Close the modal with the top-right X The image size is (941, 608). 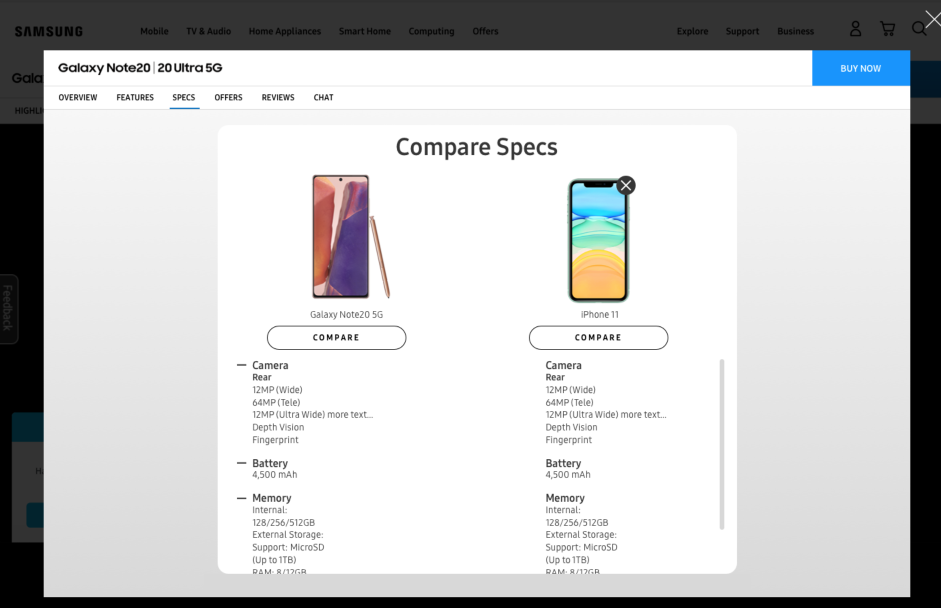933,20
